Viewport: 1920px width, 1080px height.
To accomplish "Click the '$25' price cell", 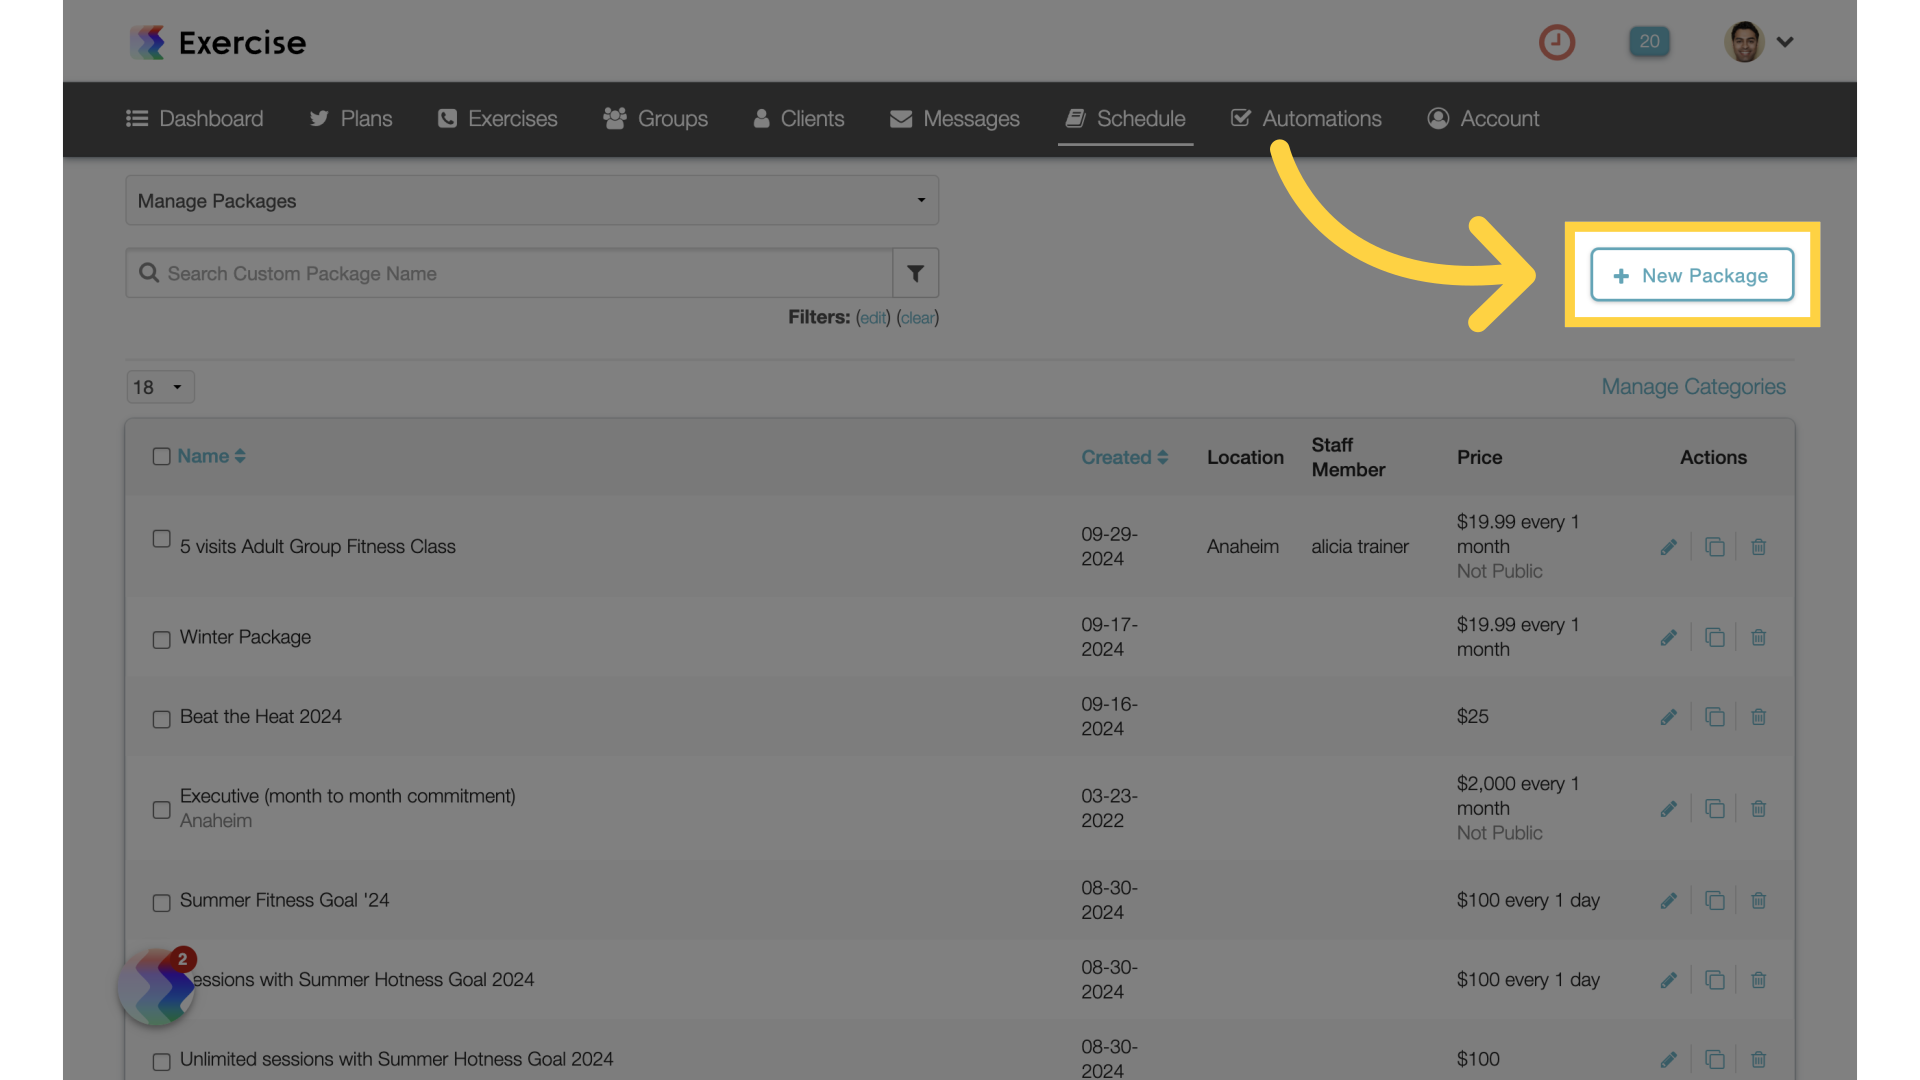I will pyautogui.click(x=1472, y=717).
